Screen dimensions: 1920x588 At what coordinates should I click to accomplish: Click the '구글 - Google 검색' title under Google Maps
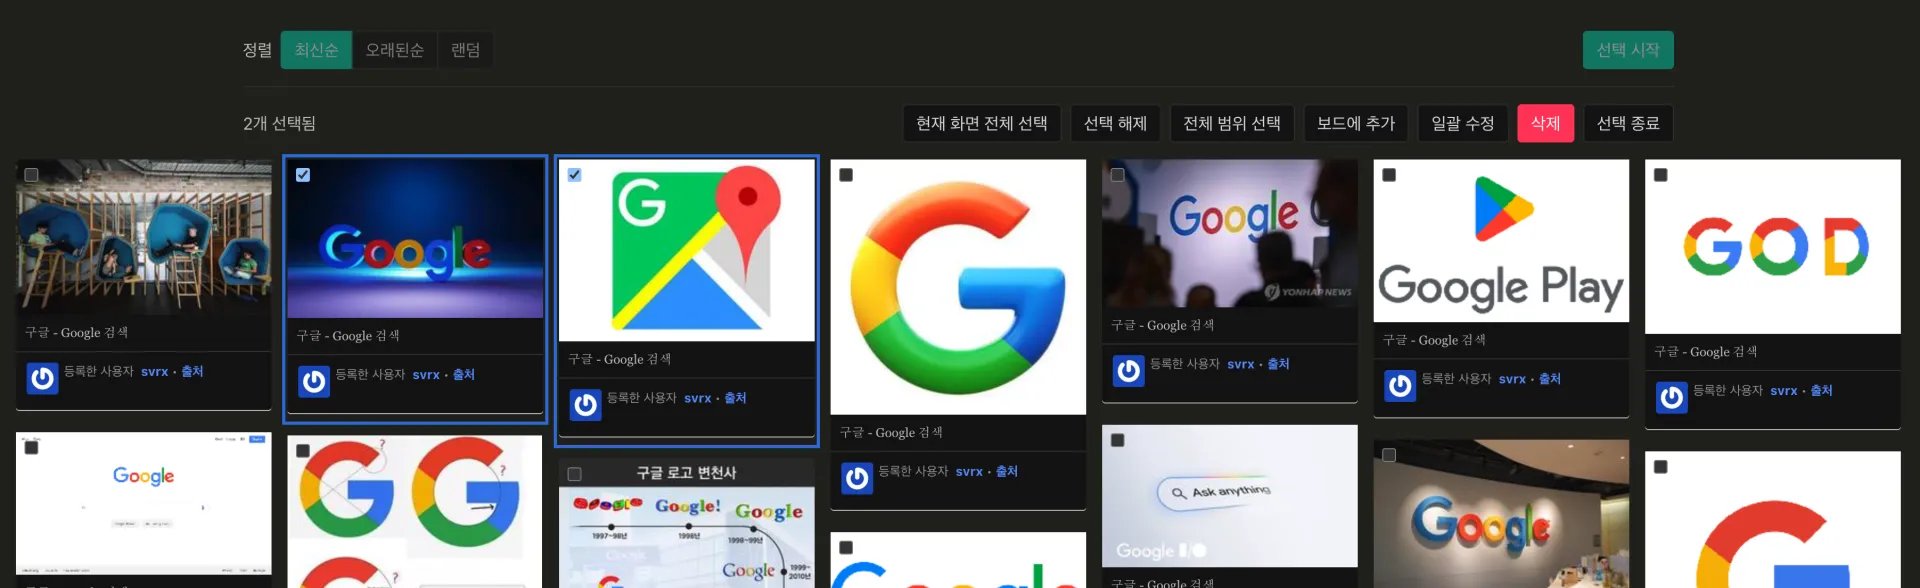620,359
